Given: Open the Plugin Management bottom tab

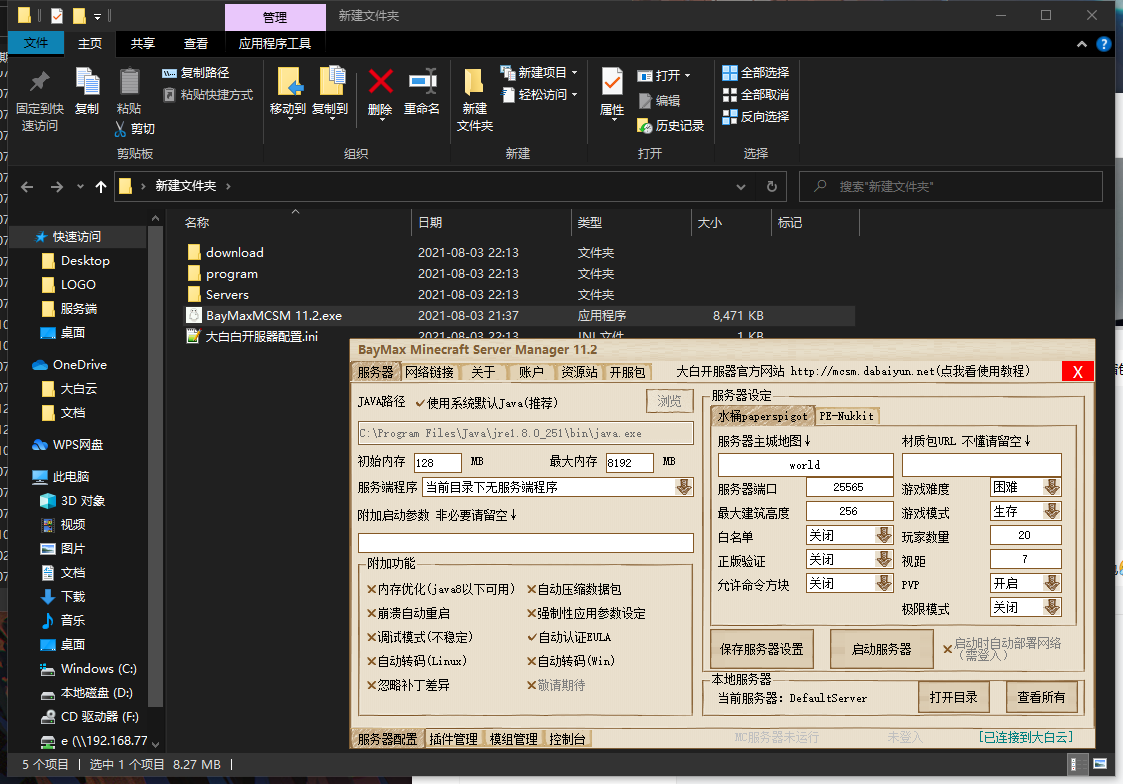Looking at the screenshot, I should pos(453,739).
